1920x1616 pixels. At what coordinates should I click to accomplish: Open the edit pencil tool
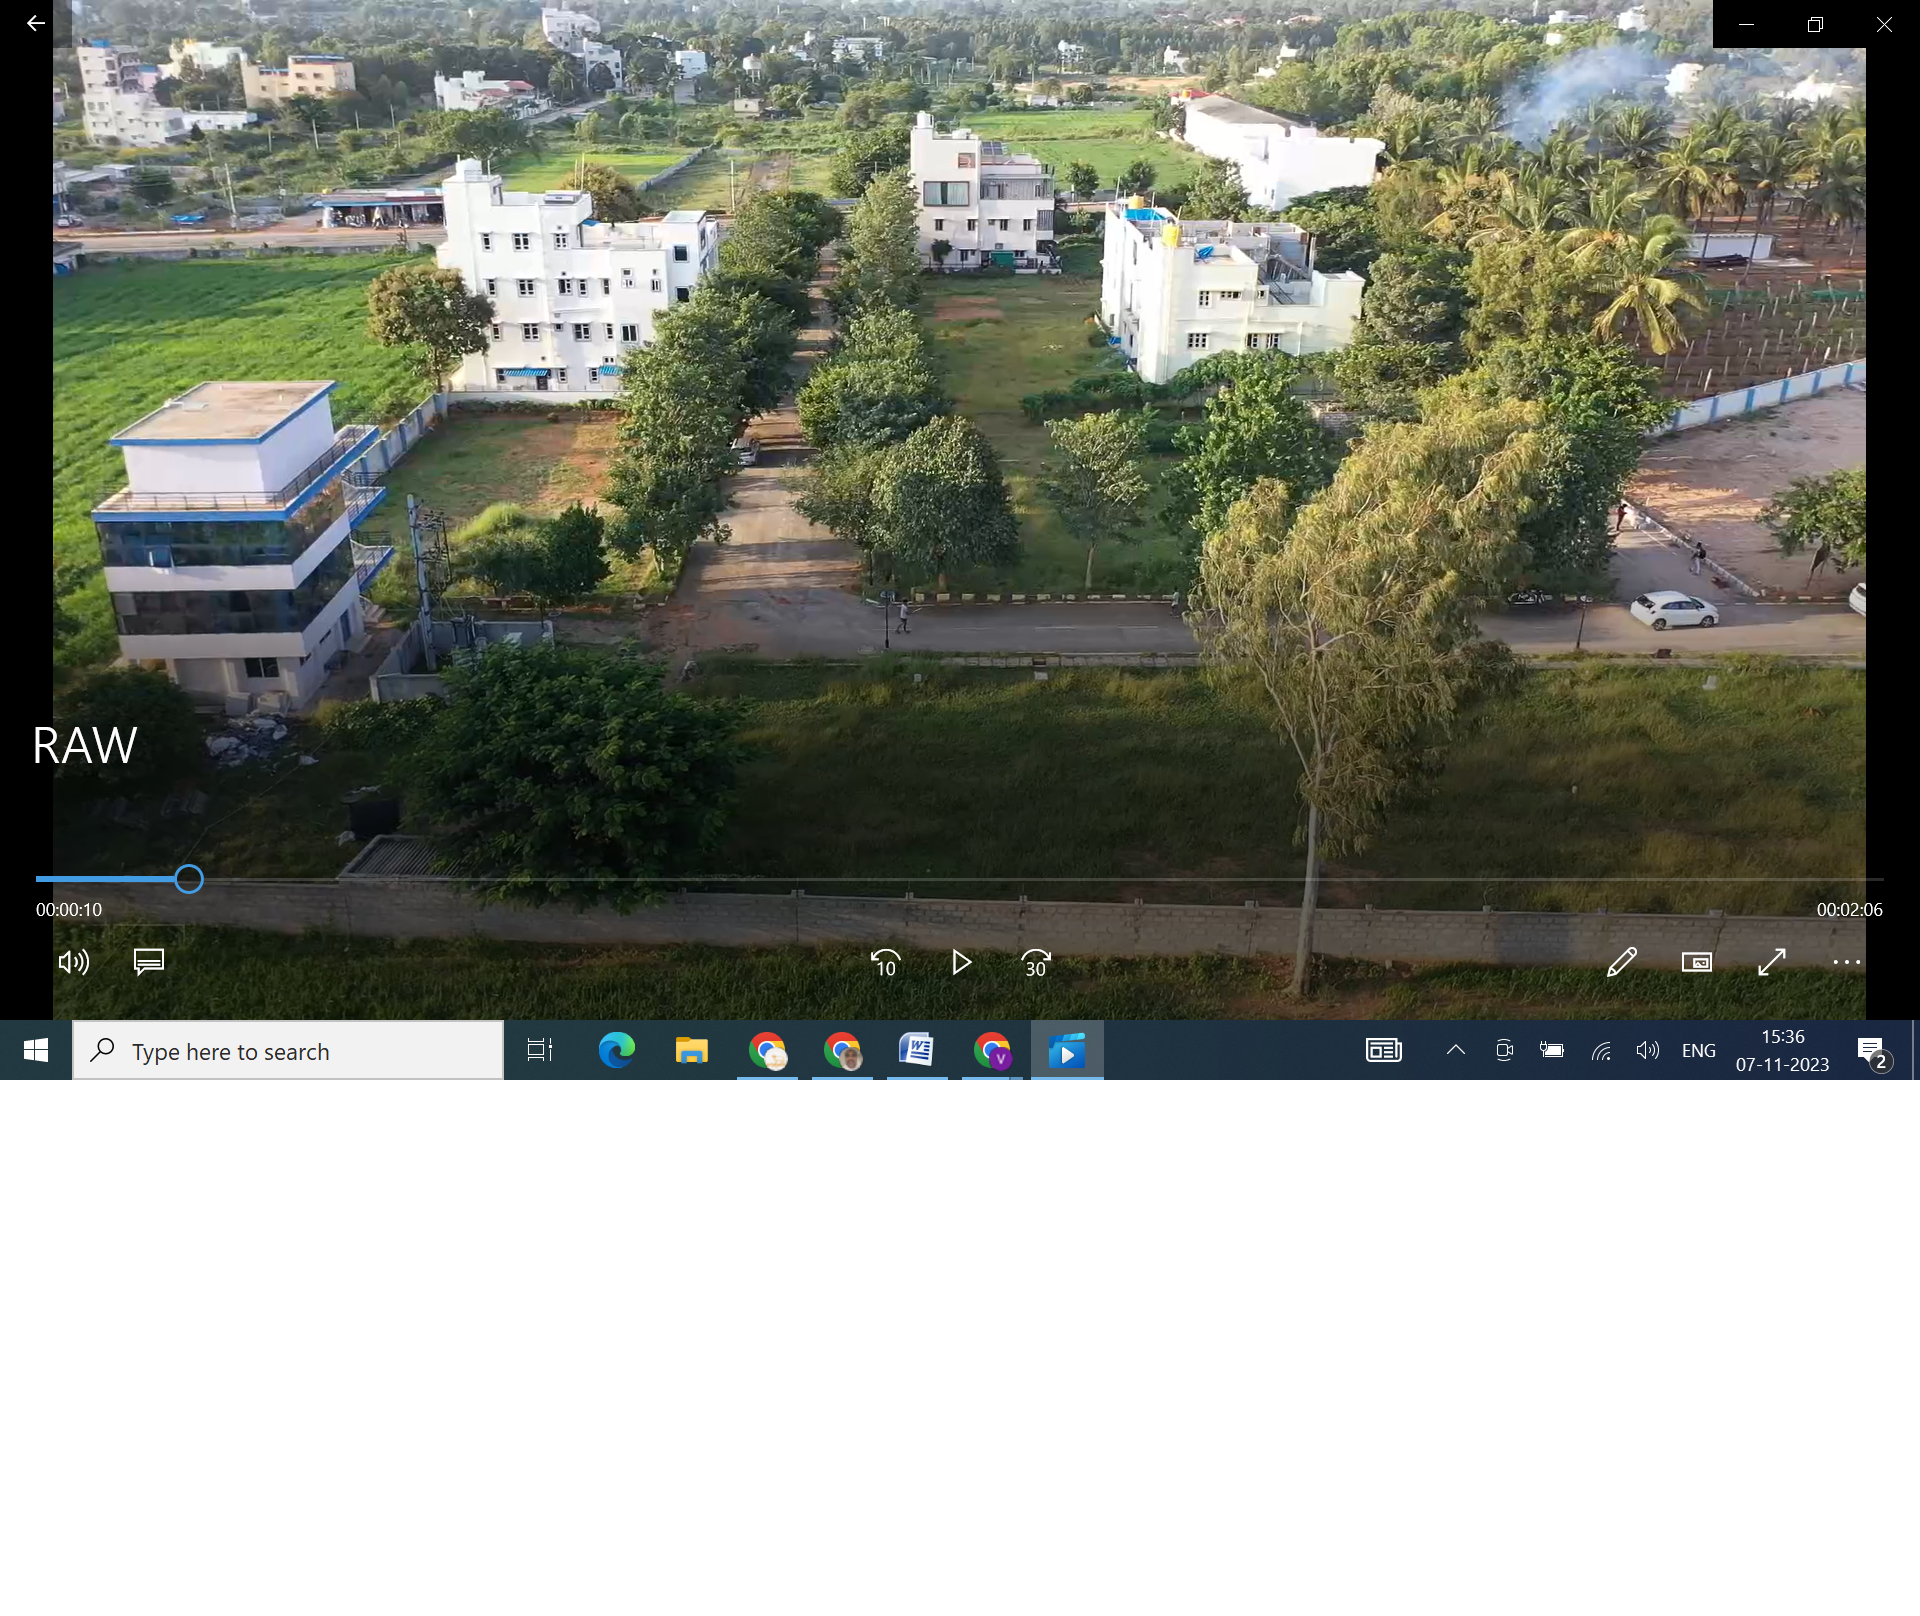click(x=1622, y=962)
